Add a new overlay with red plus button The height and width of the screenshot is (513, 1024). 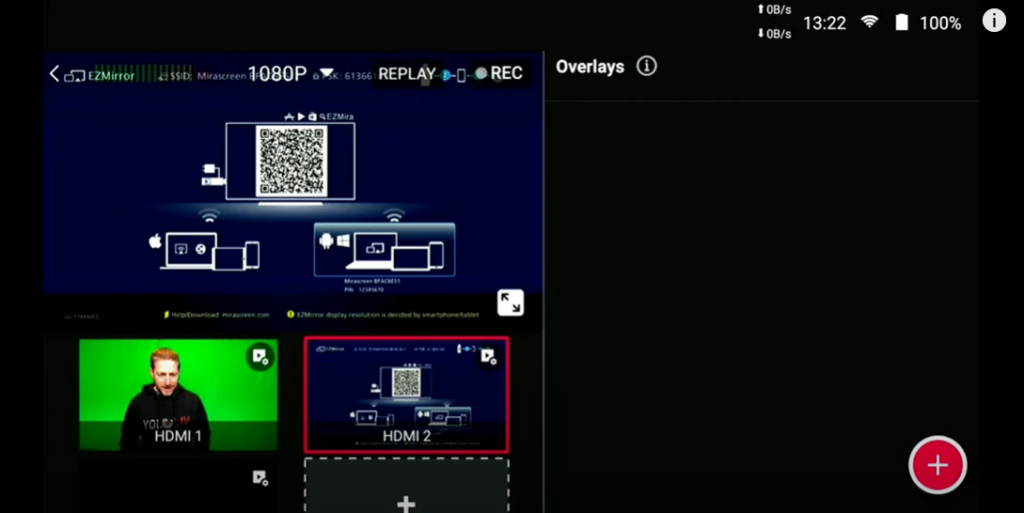tap(938, 465)
